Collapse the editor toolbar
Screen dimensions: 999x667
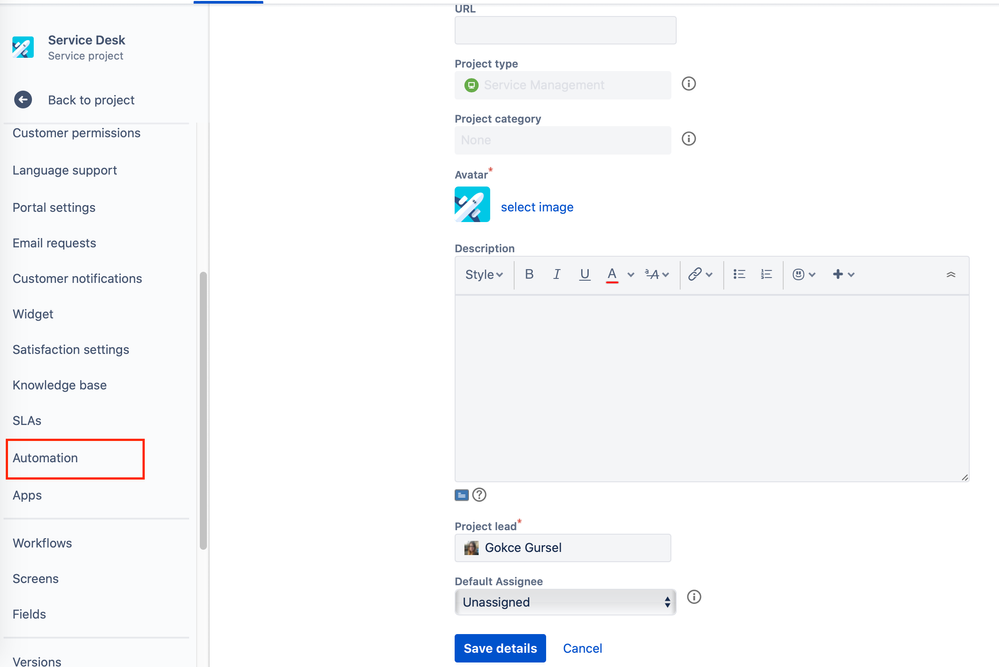click(x=951, y=275)
